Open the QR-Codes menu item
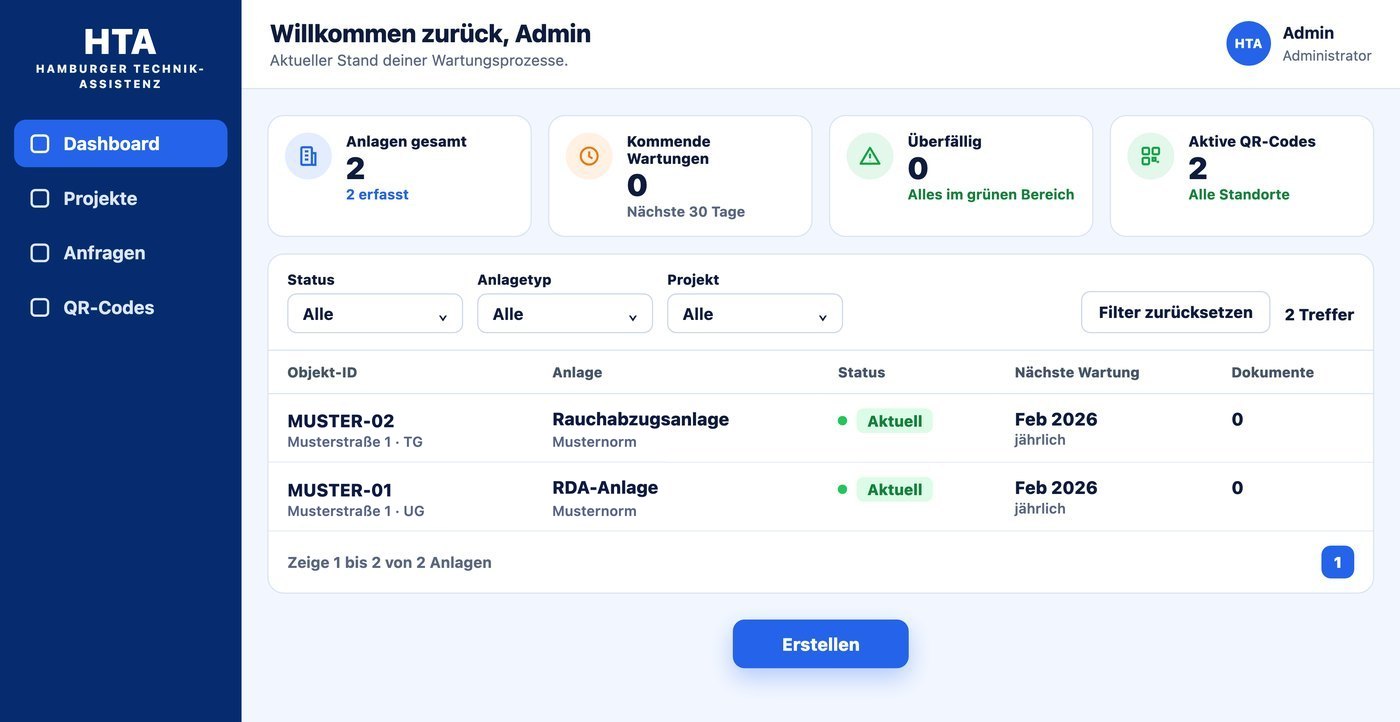This screenshot has height=722, width=1400. (x=120, y=308)
